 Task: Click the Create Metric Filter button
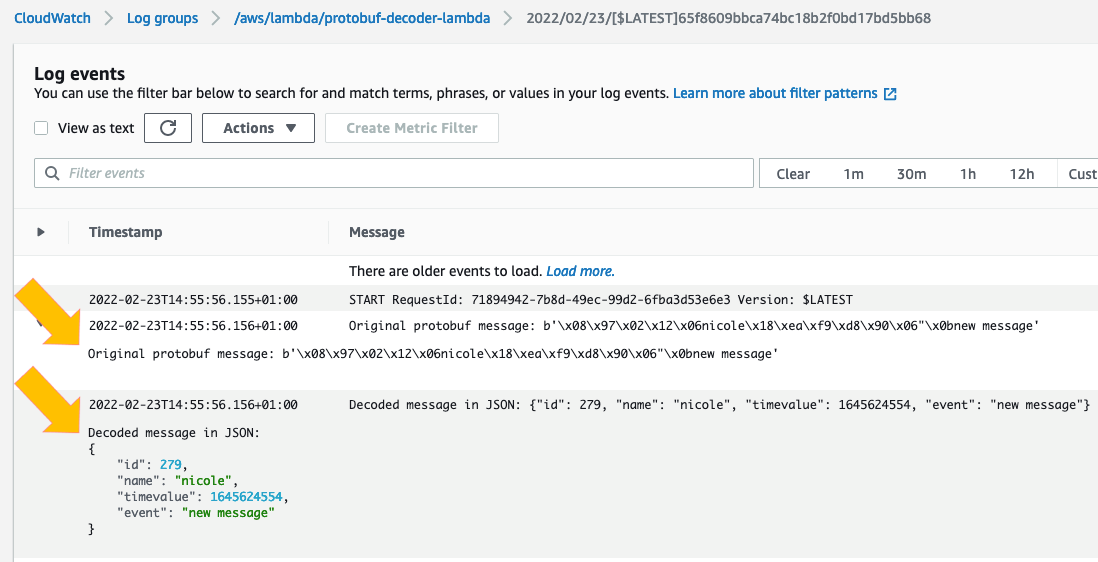pyautogui.click(x=412, y=128)
